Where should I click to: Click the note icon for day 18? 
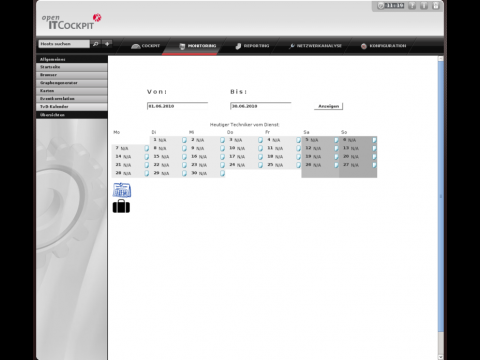point(298,157)
